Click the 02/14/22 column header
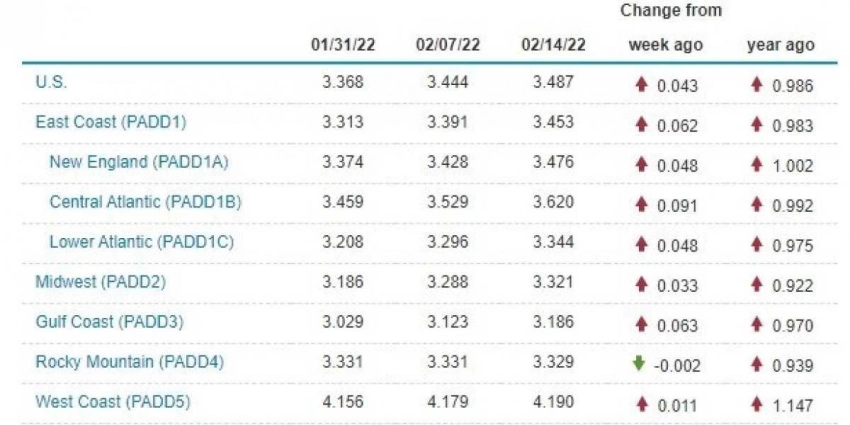850x425 pixels. click(555, 45)
